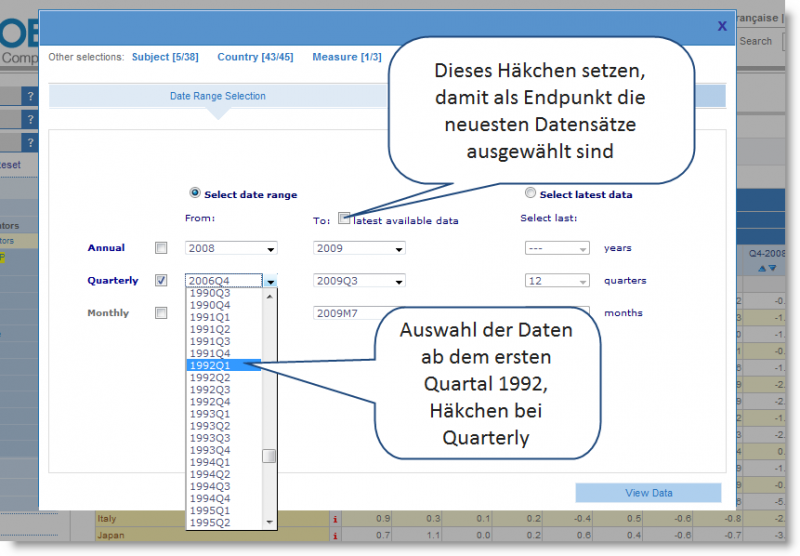Open the Subject [5/38] selection
Image resolution: width=800 pixels, height=556 pixels.
coord(163,57)
